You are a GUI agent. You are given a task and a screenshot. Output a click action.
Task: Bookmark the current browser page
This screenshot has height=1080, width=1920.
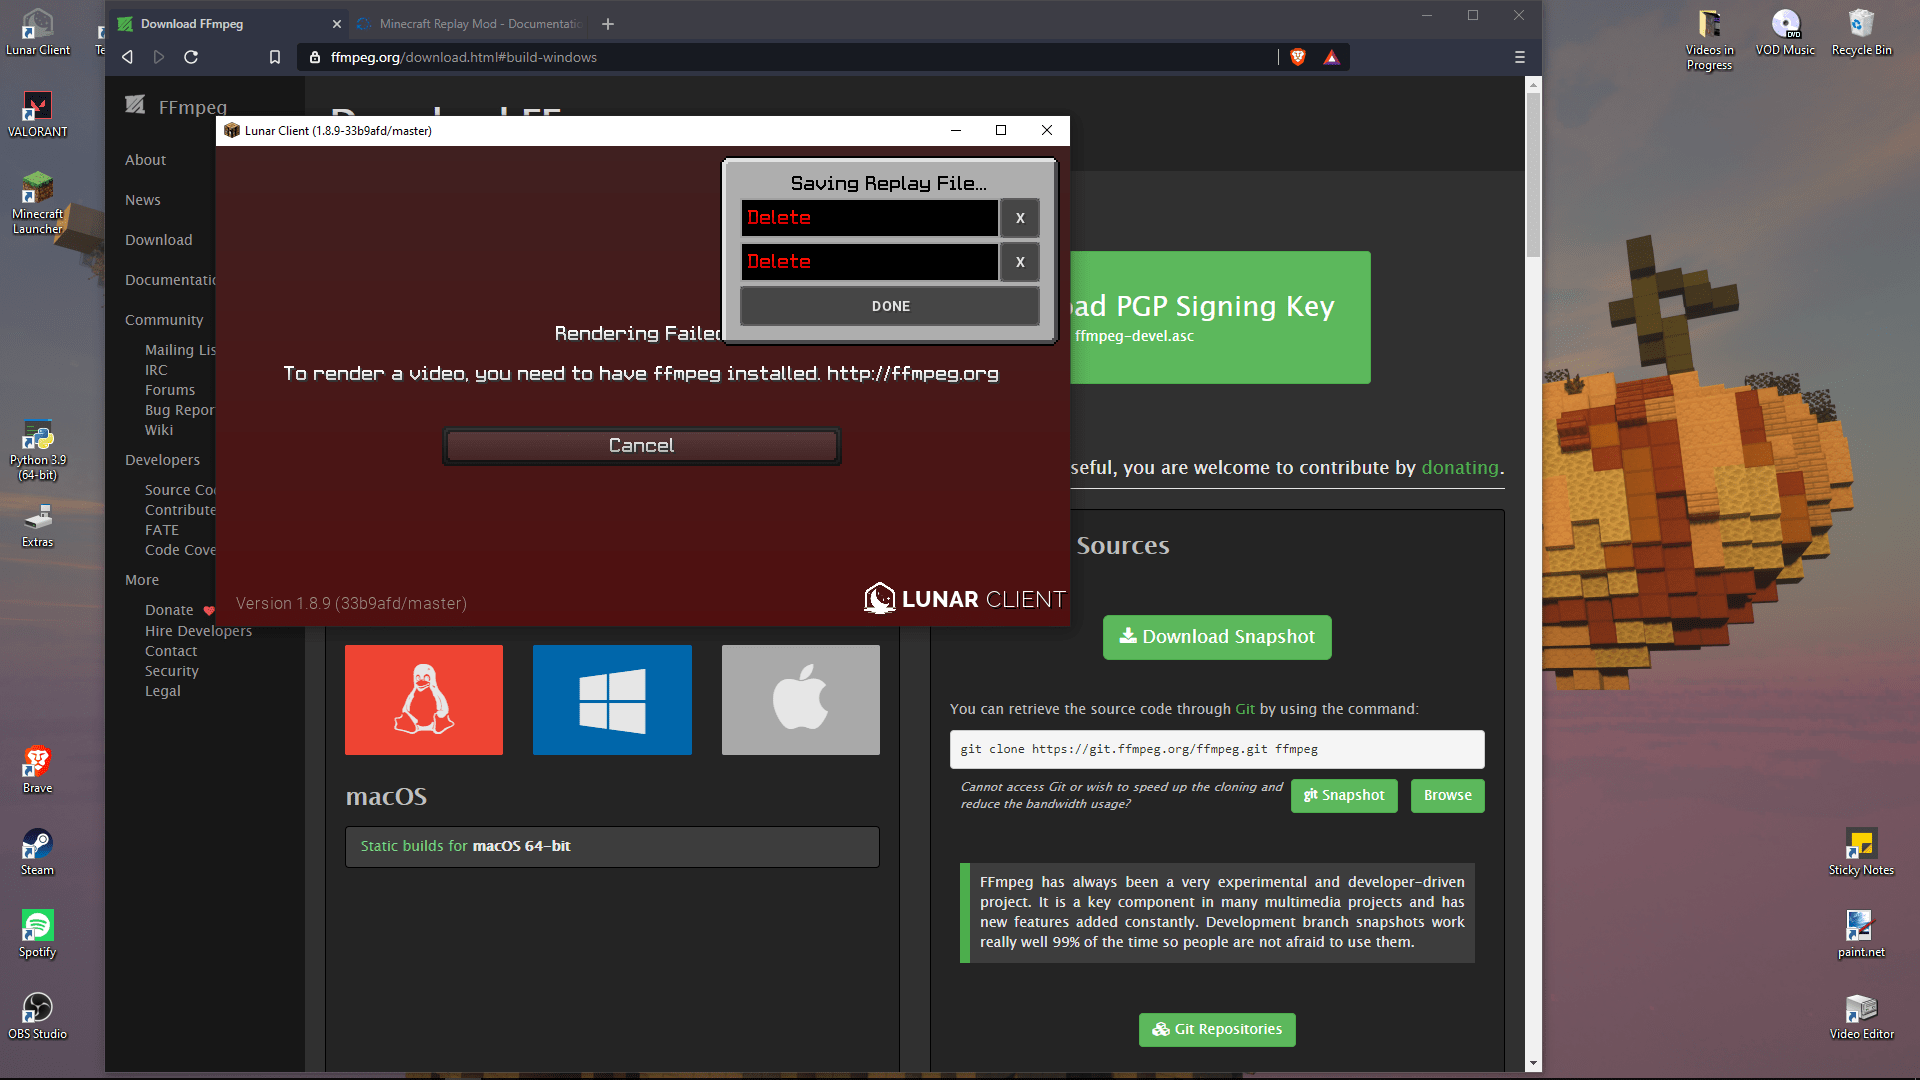click(x=275, y=57)
